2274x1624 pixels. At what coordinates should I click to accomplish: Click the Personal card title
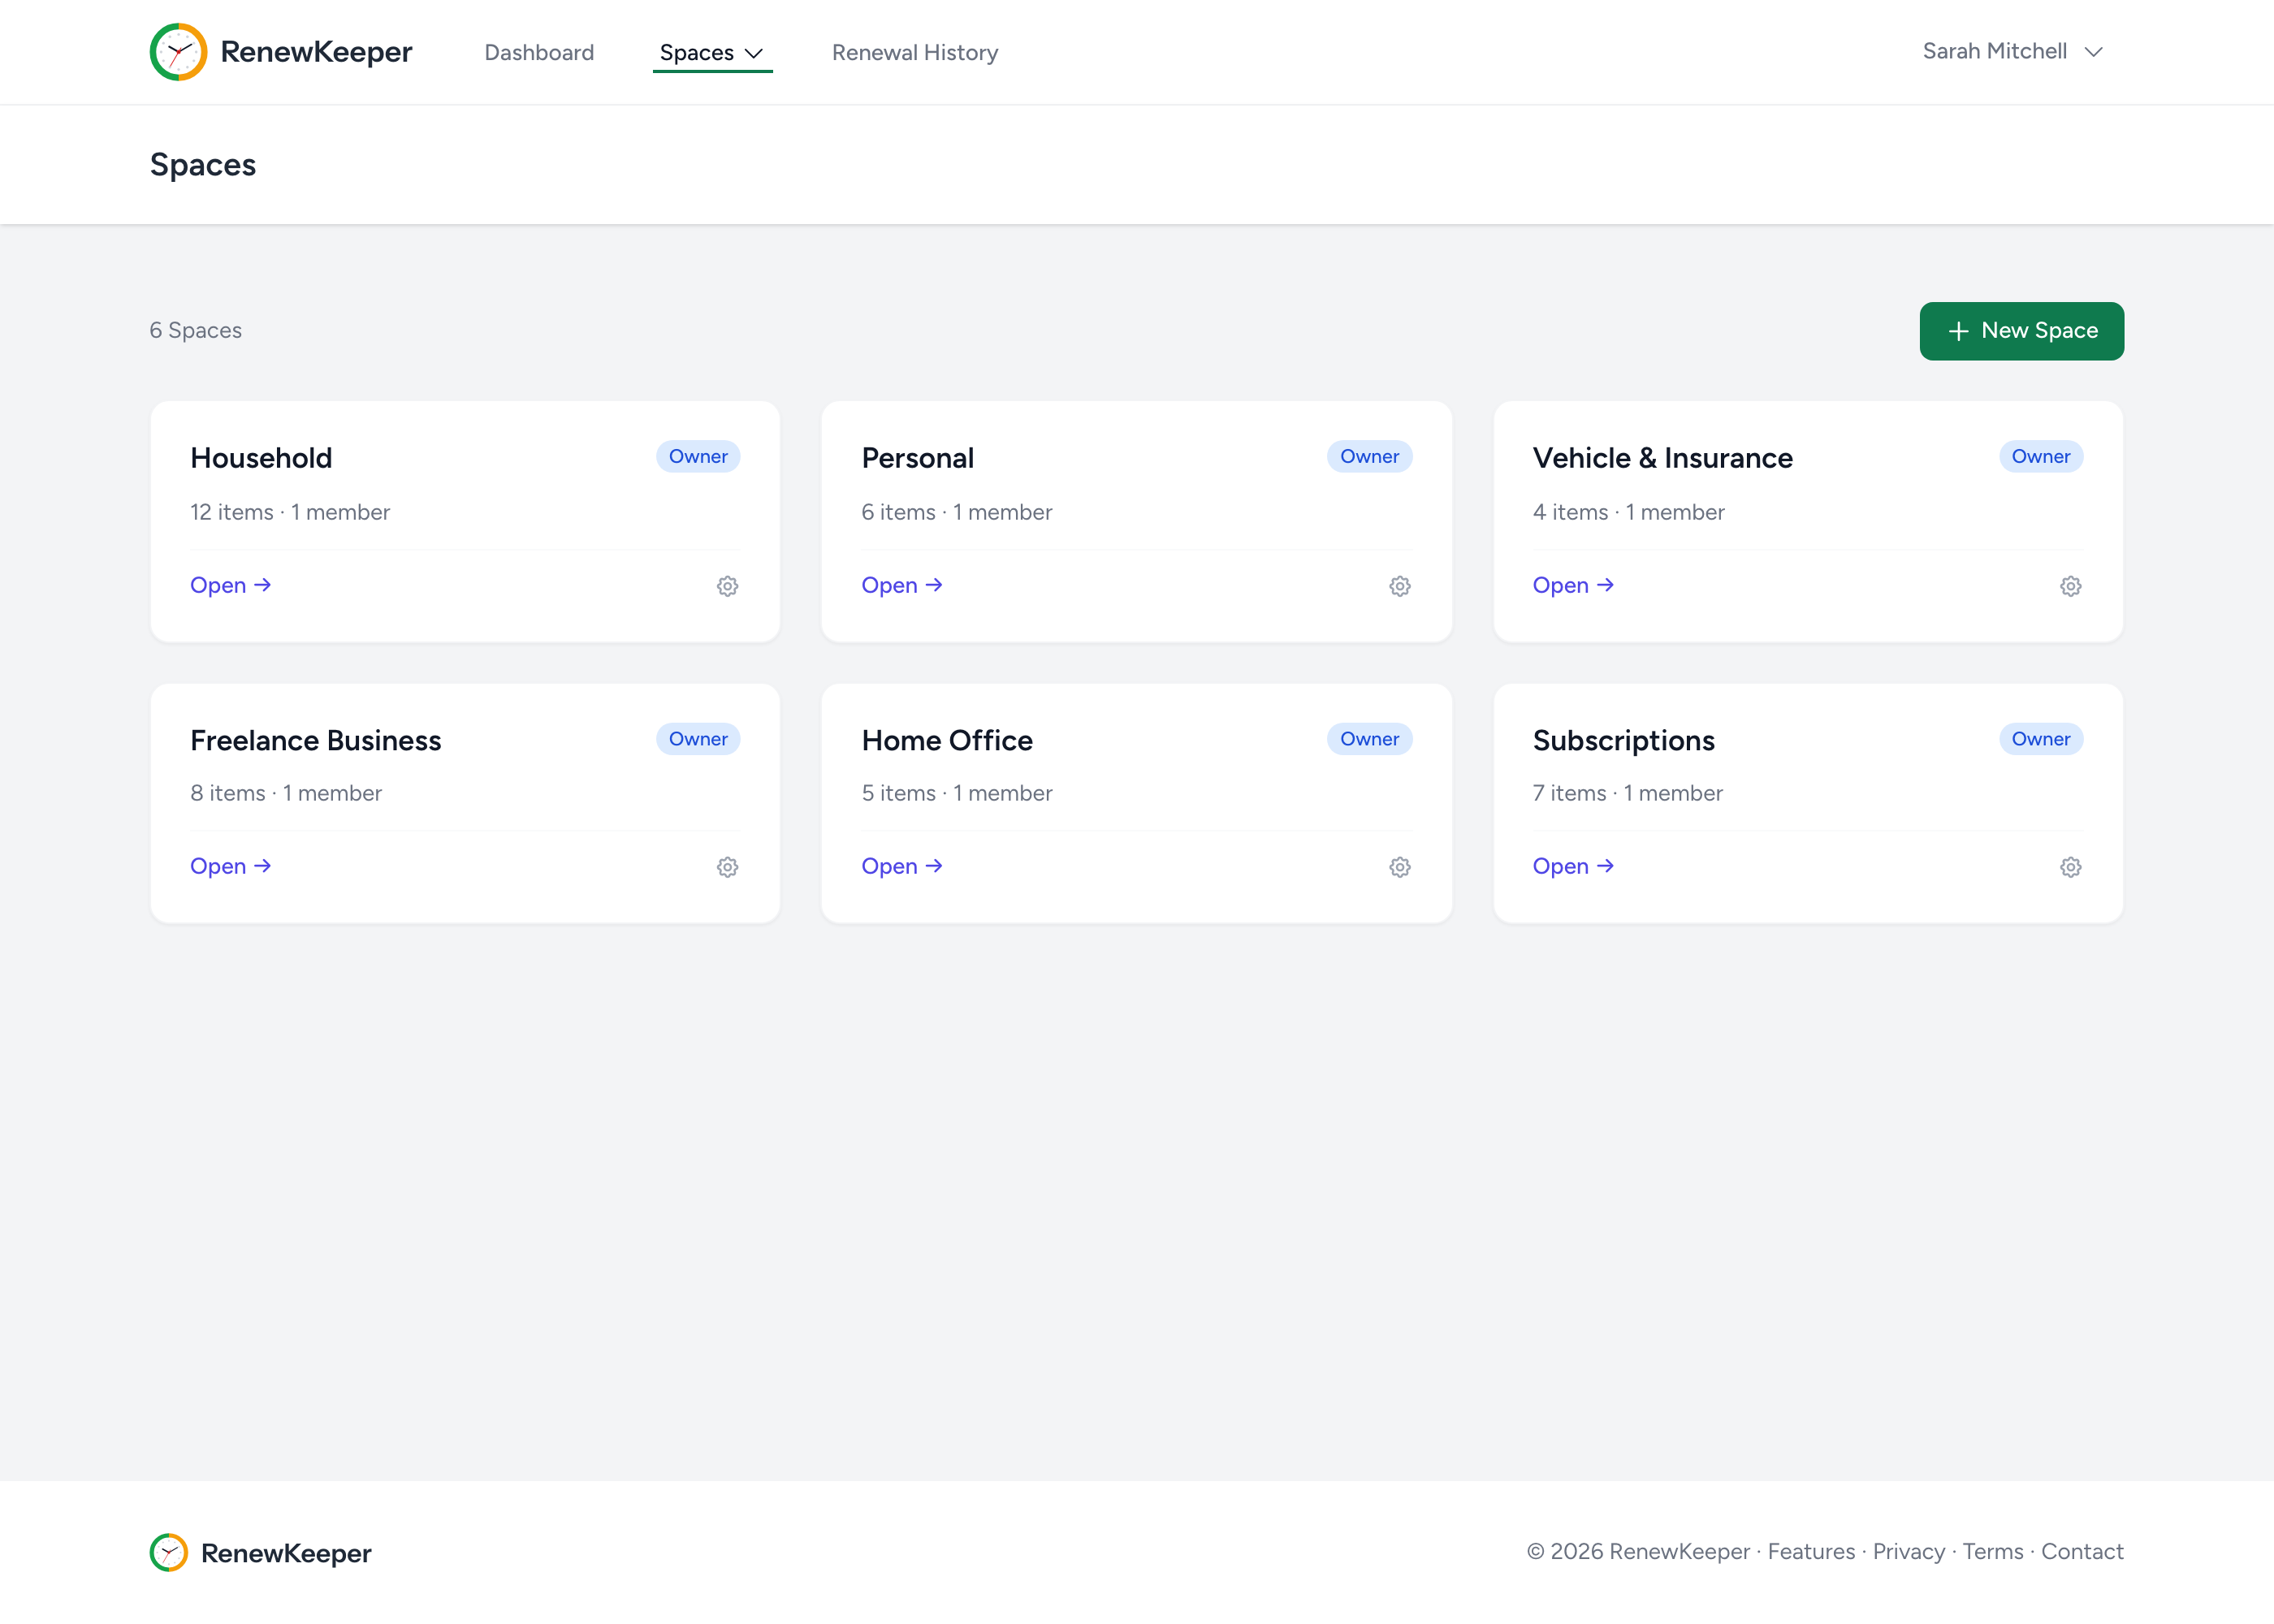tap(917, 458)
